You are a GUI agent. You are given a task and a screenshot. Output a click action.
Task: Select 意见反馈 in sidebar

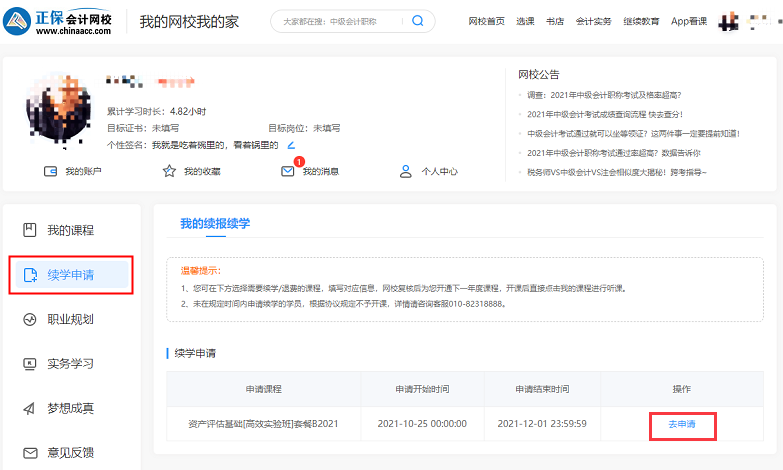tap(71, 453)
